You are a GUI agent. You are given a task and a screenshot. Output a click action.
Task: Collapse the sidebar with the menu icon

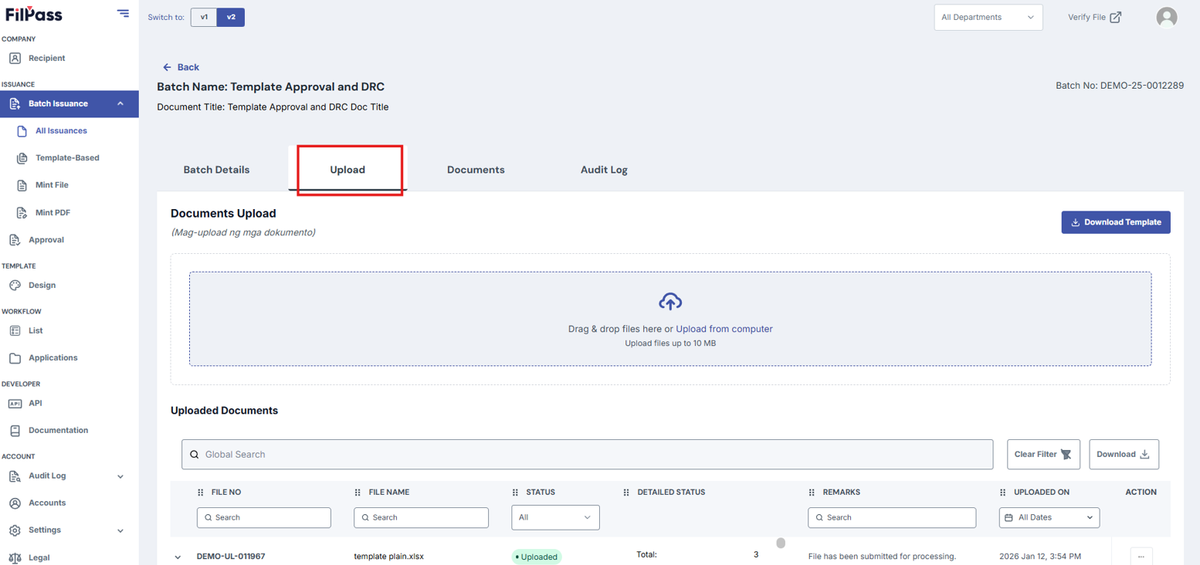click(x=122, y=13)
